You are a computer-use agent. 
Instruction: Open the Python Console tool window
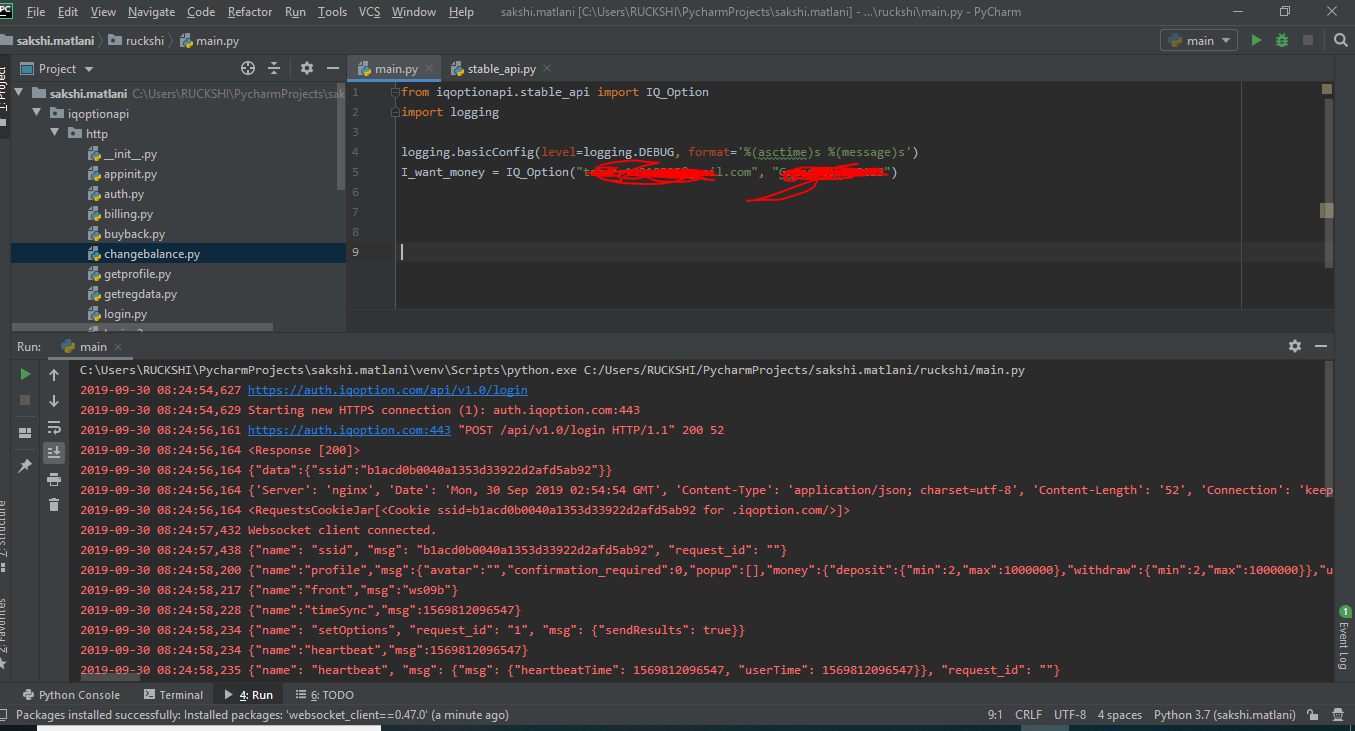point(72,694)
